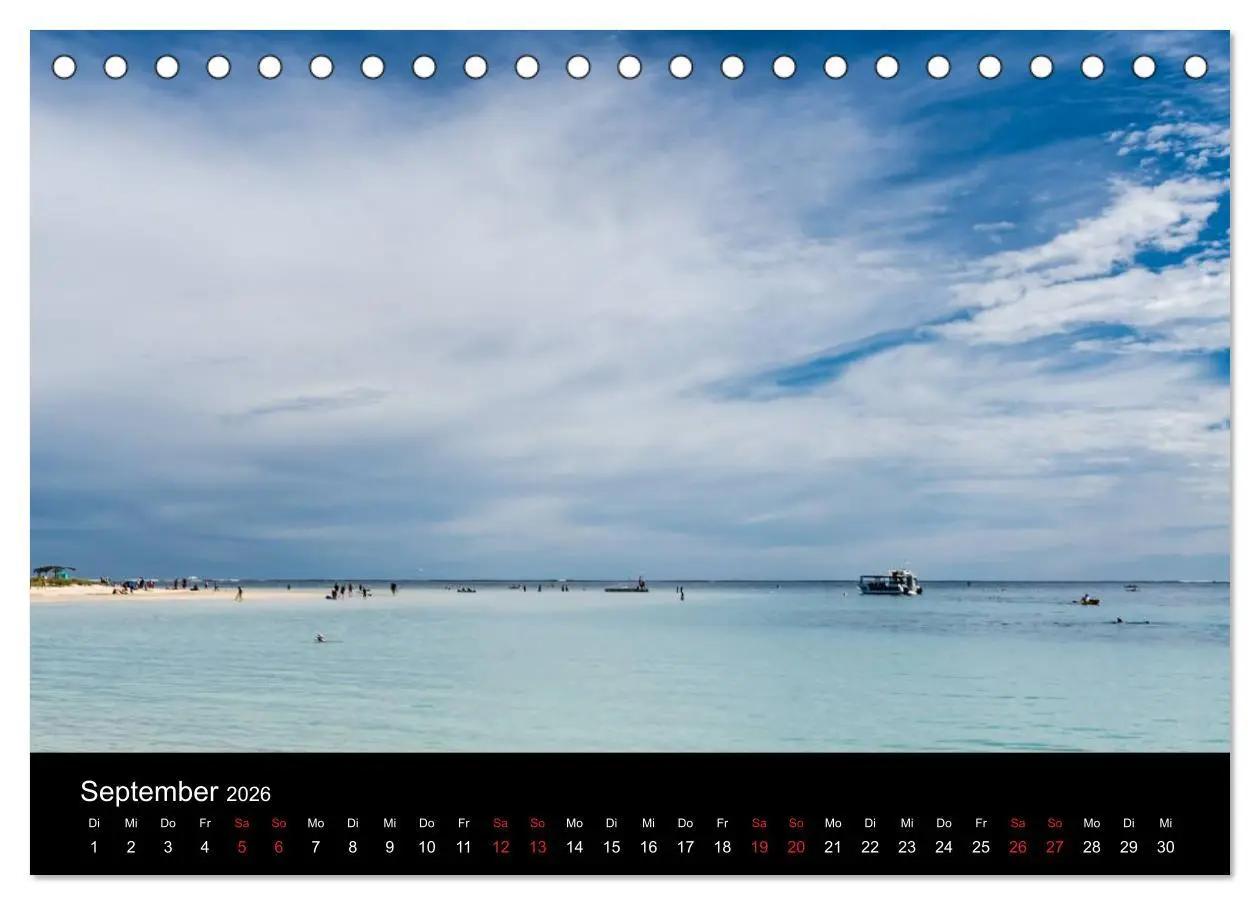Select the red Saturday date 5
The image size is (1260, 905).
(242, 847)
